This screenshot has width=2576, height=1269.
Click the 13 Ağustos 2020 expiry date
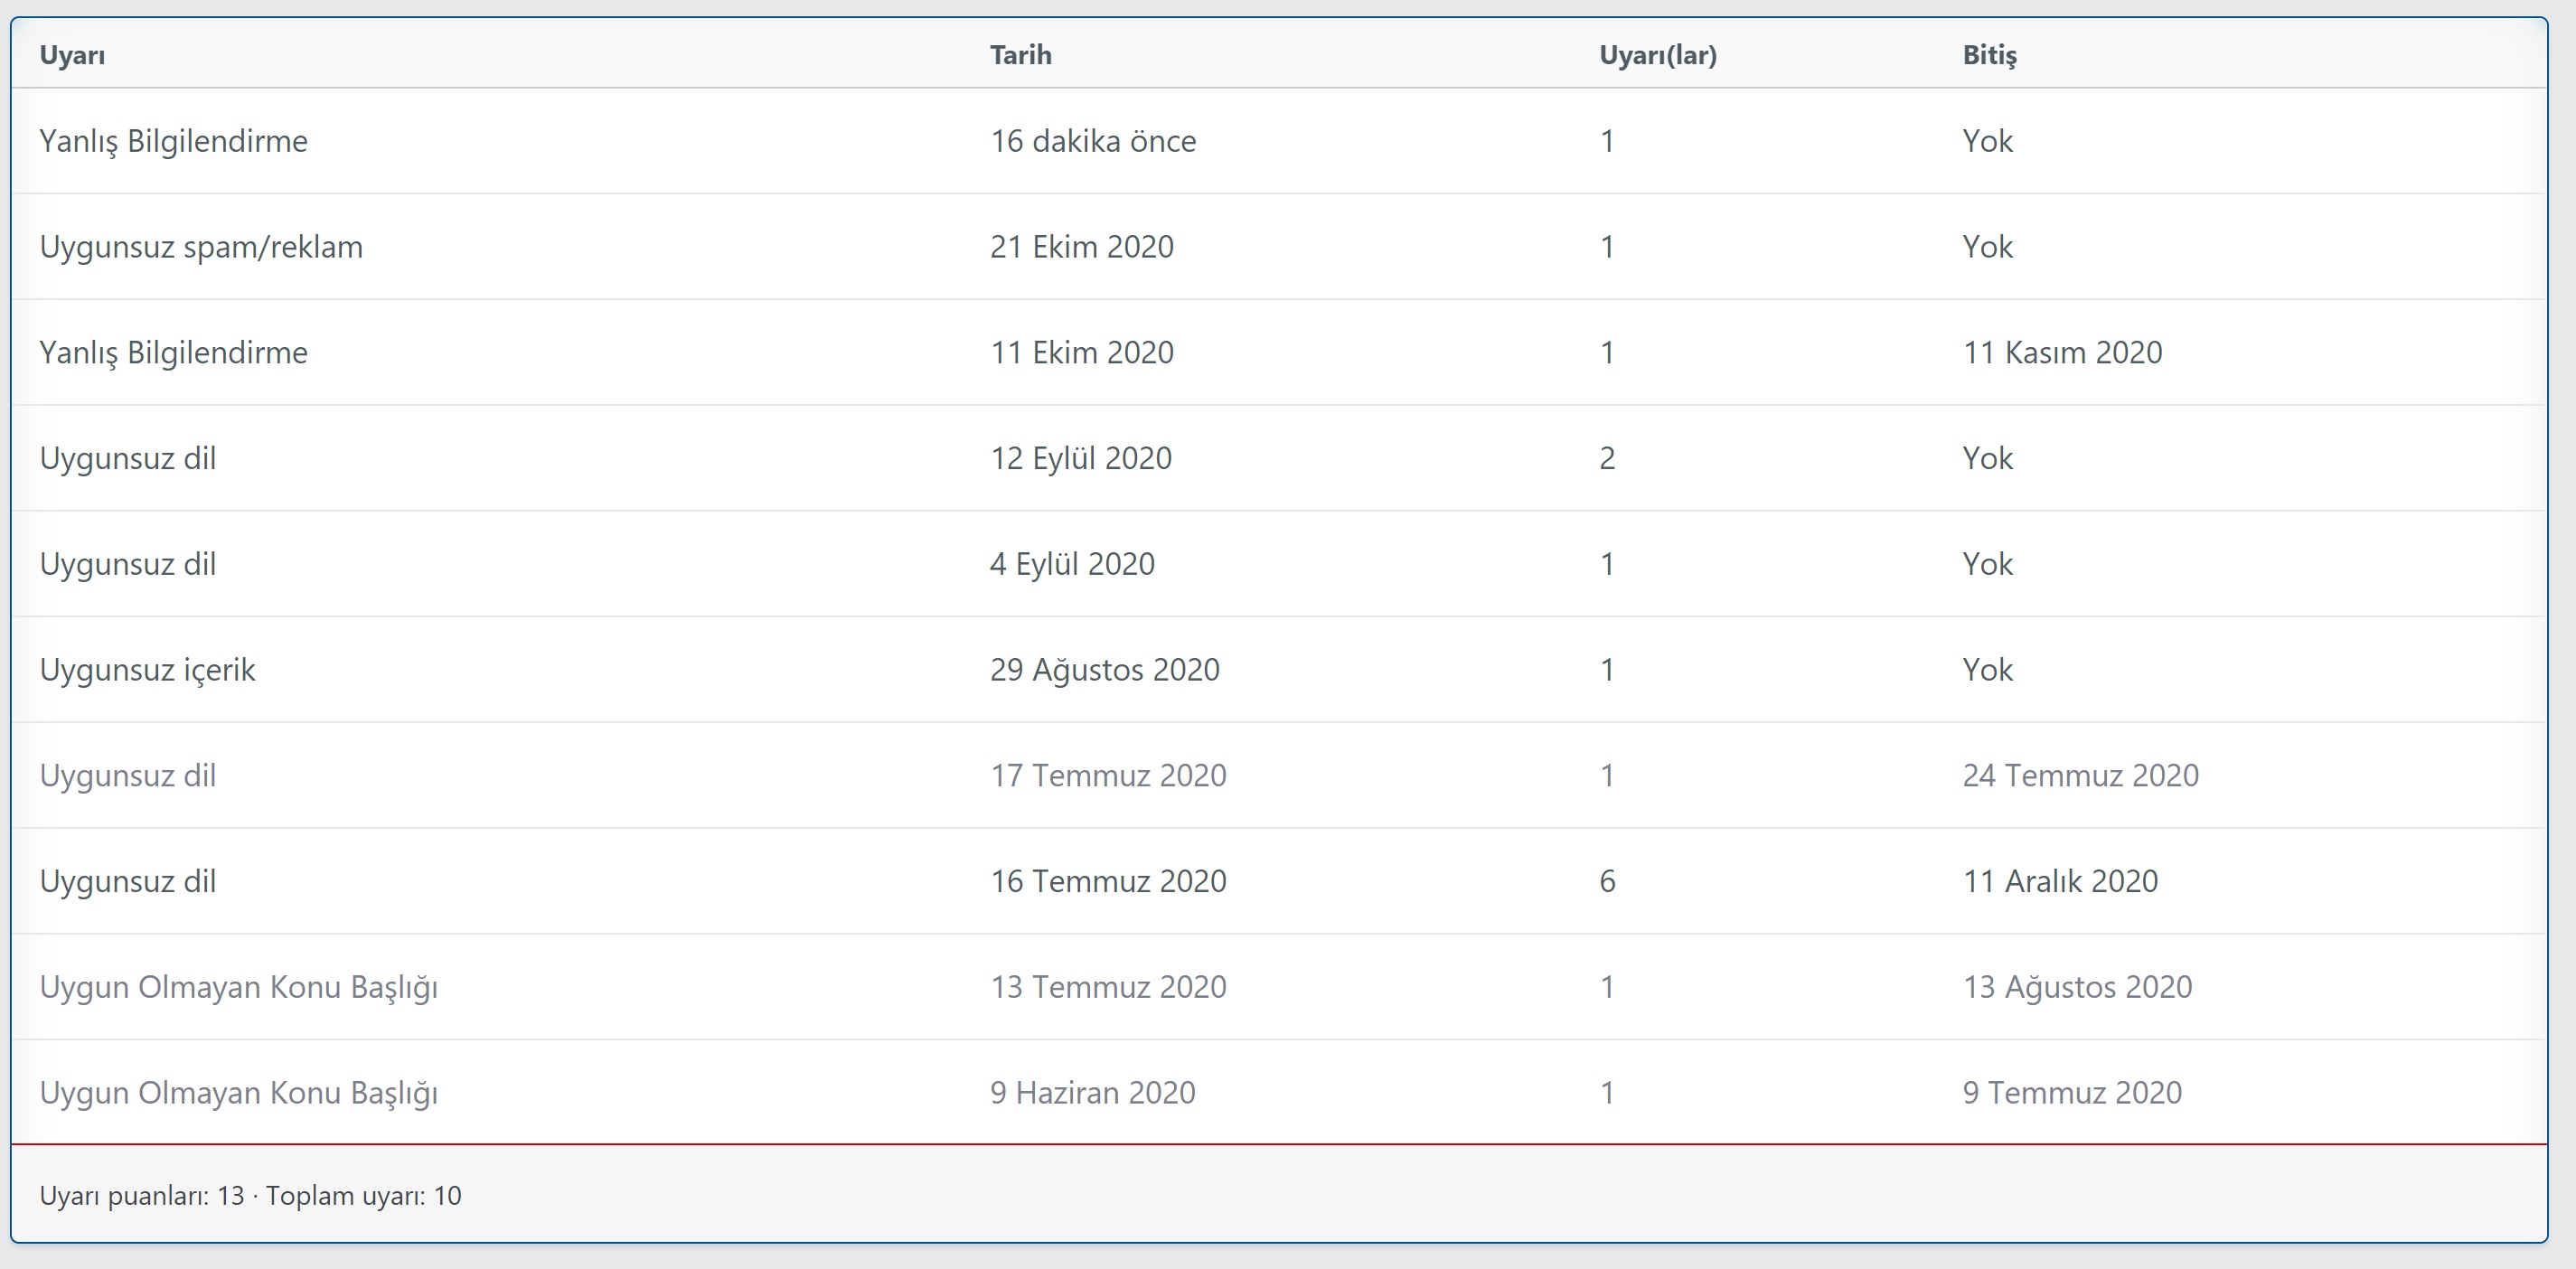click(2077, 987)
